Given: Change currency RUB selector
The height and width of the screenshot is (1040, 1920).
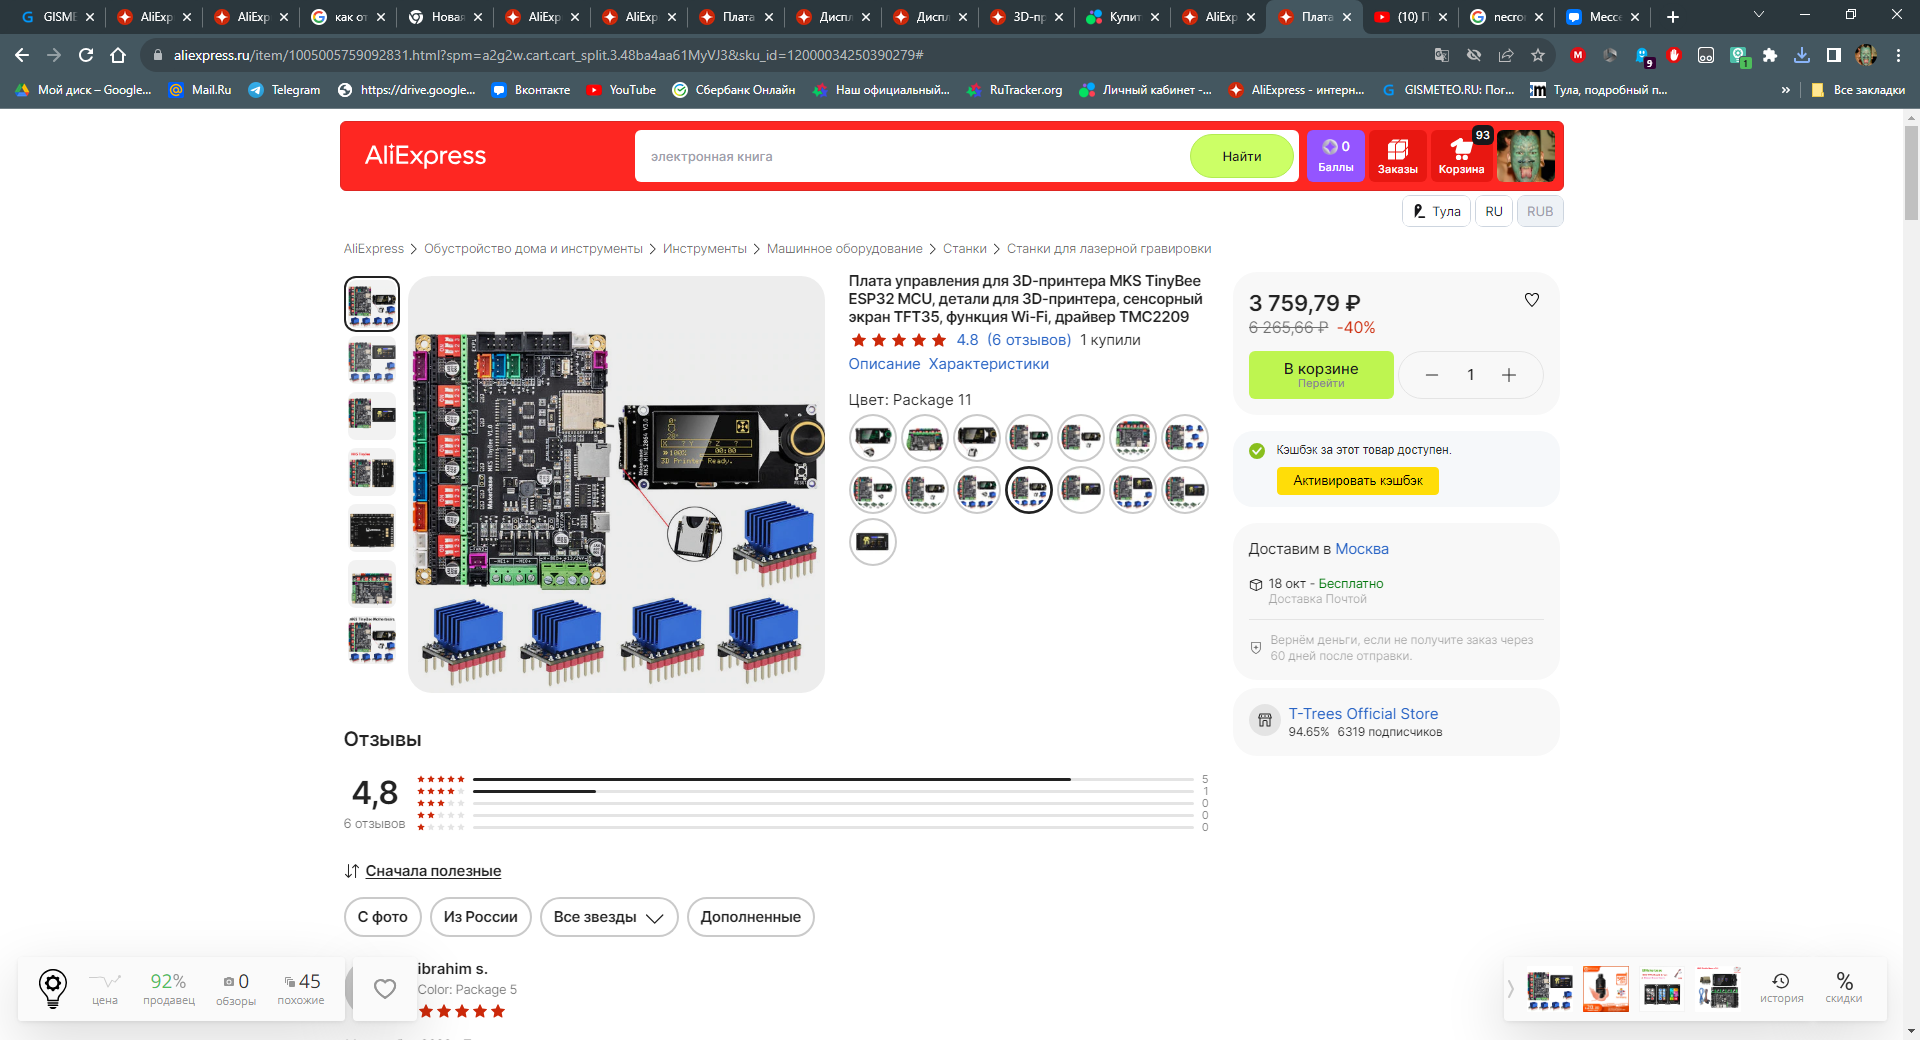Looking at the screenshot, I should coord(1540,211).
